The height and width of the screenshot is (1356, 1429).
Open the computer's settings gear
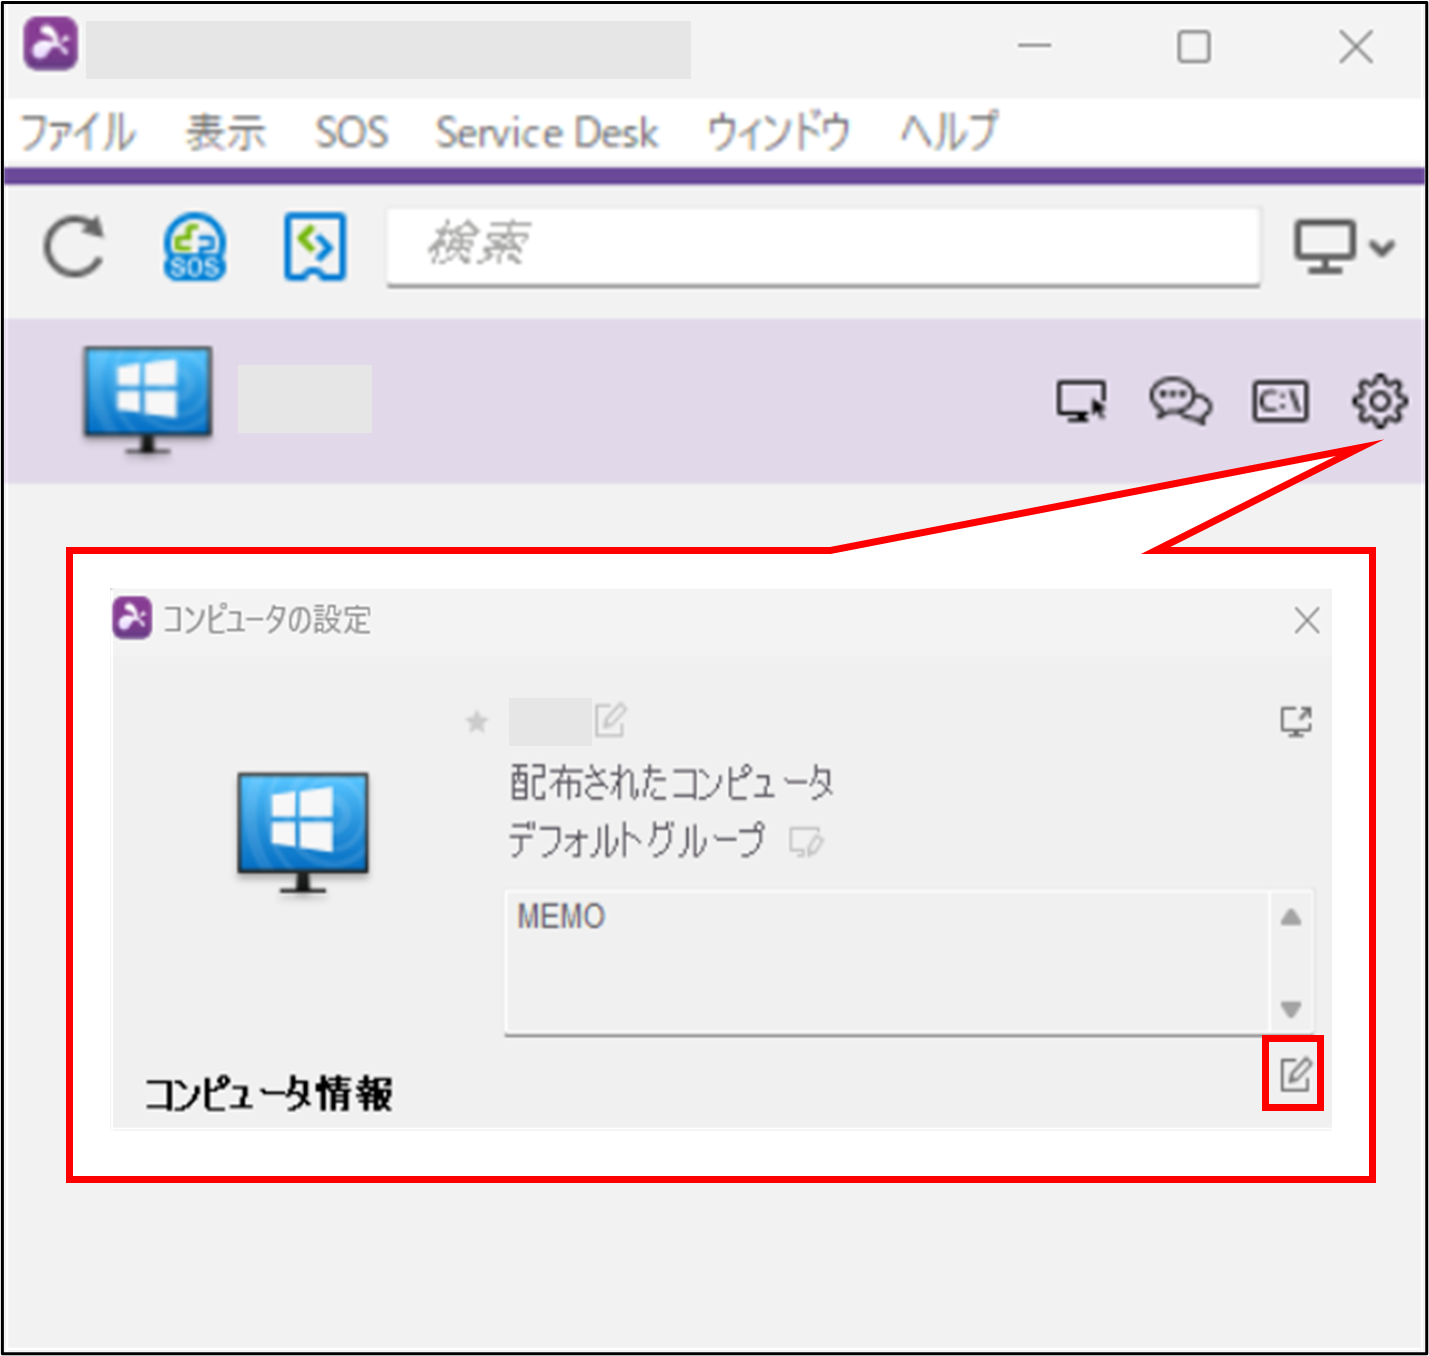pos(1380,402)
